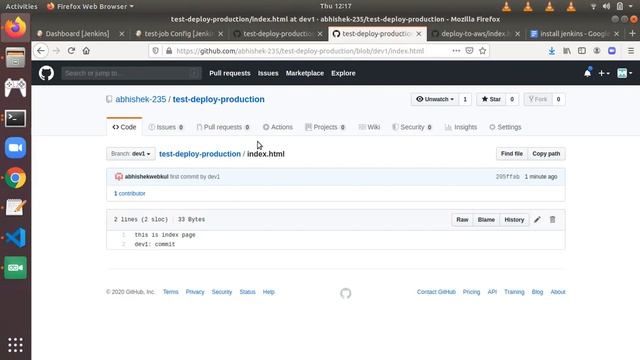The height and width of the screenshot is (360, 640).
Task: Open Firefox account icon in toolbar
Action: pyautogui.click(x=597, y=51)
